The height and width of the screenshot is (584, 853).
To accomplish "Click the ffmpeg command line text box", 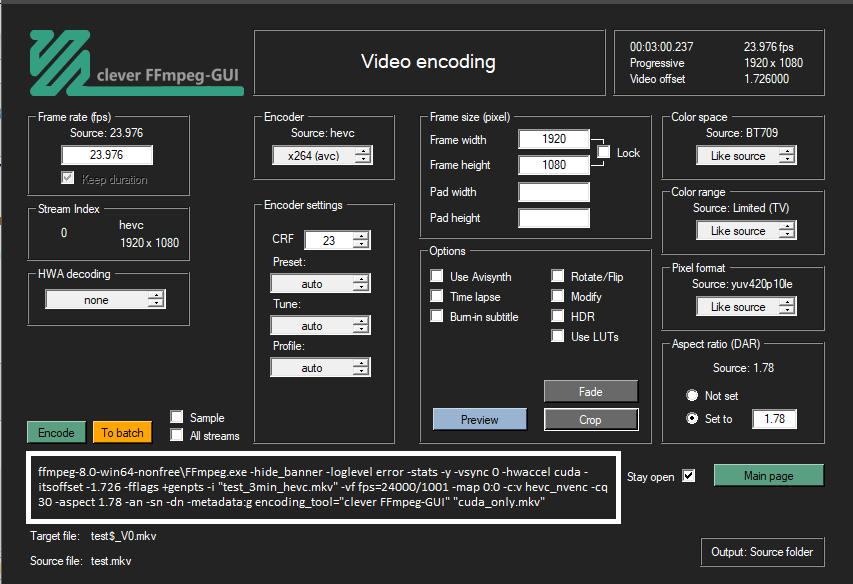I will point(323,487).
